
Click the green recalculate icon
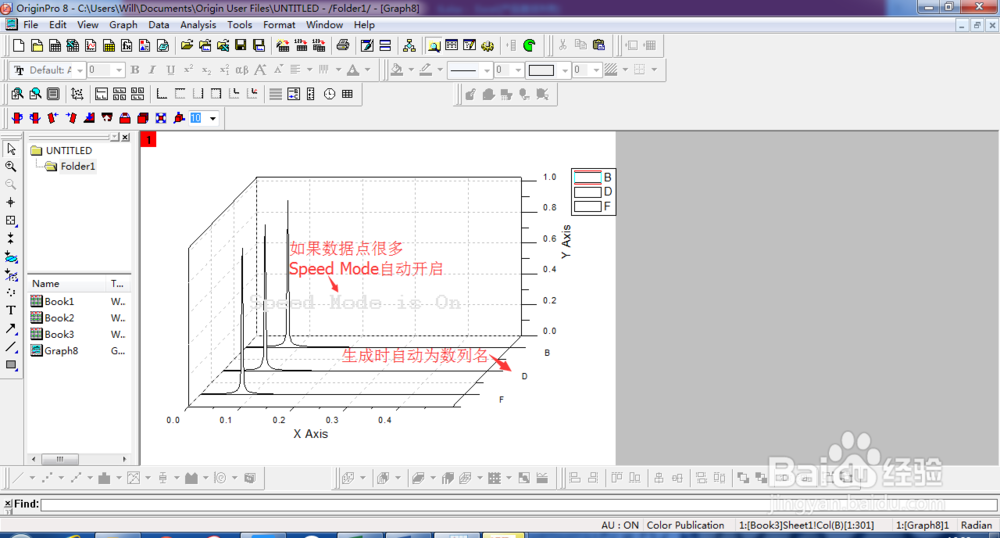click(529, 45)
